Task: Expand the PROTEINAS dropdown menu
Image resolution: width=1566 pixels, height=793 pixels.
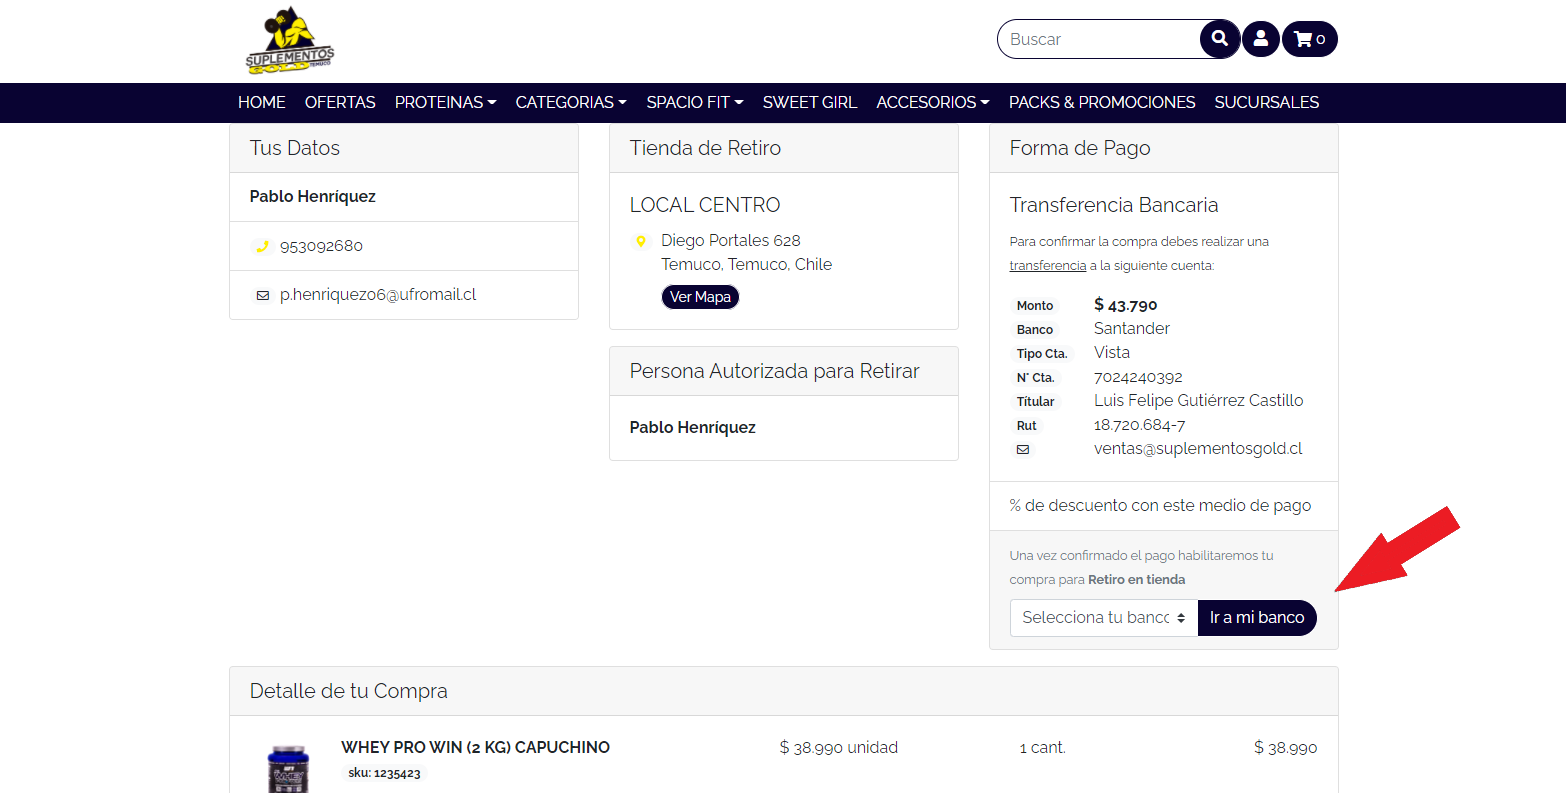Action: (x=445, y=102)
